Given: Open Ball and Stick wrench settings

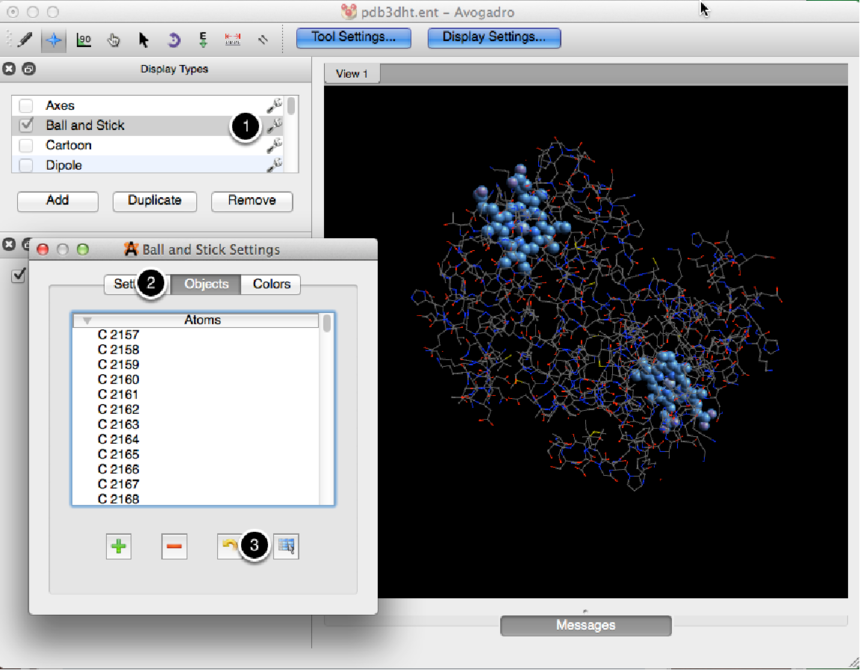Looking at the screenshot, I should pyautogui.click(x=273, y=126).
